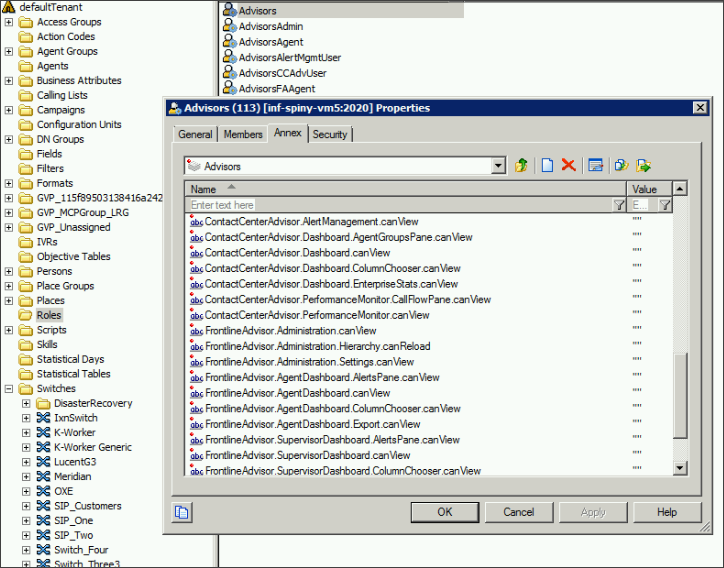724x568 pixels.
Task: Expand the Access Groups tree node
Action: click(x=9, y=22)
